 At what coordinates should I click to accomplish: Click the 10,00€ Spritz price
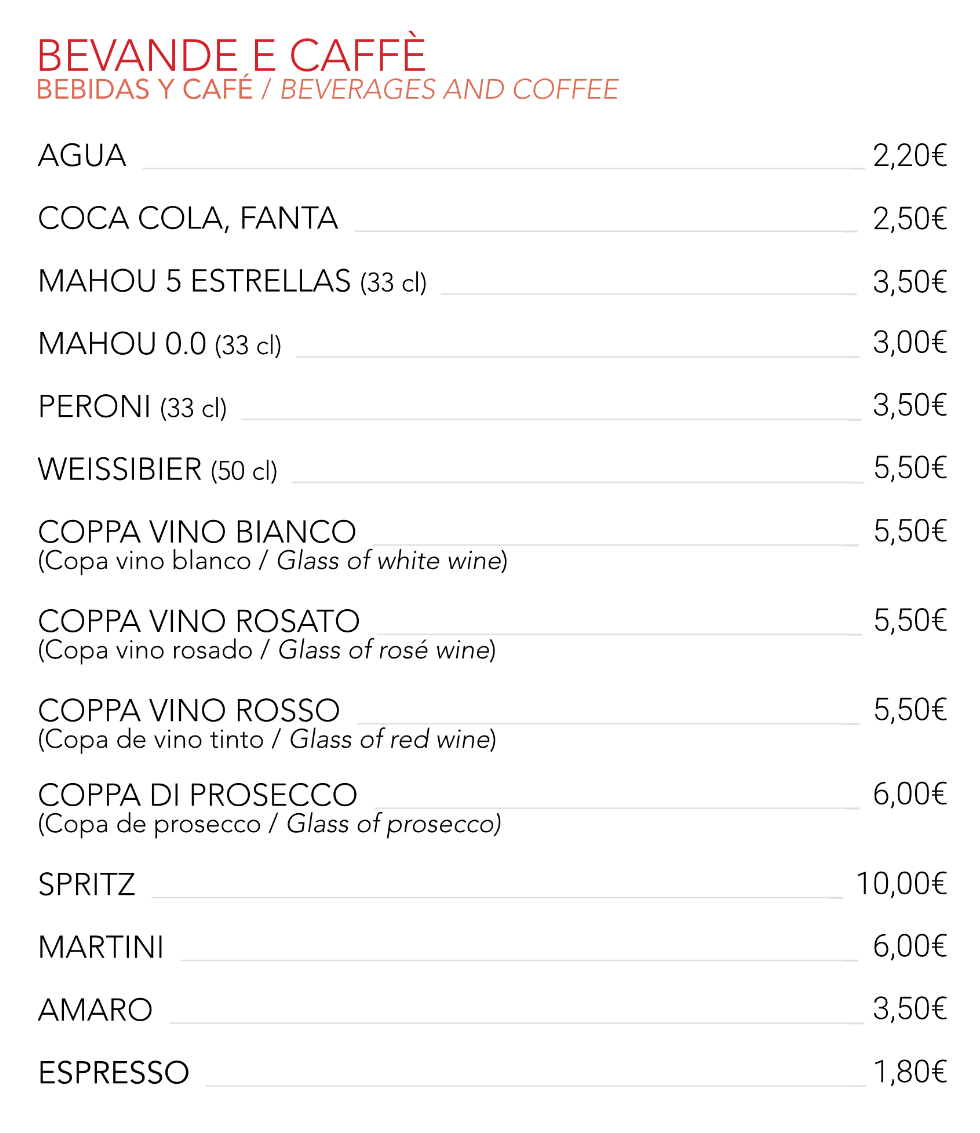(901, 884)
